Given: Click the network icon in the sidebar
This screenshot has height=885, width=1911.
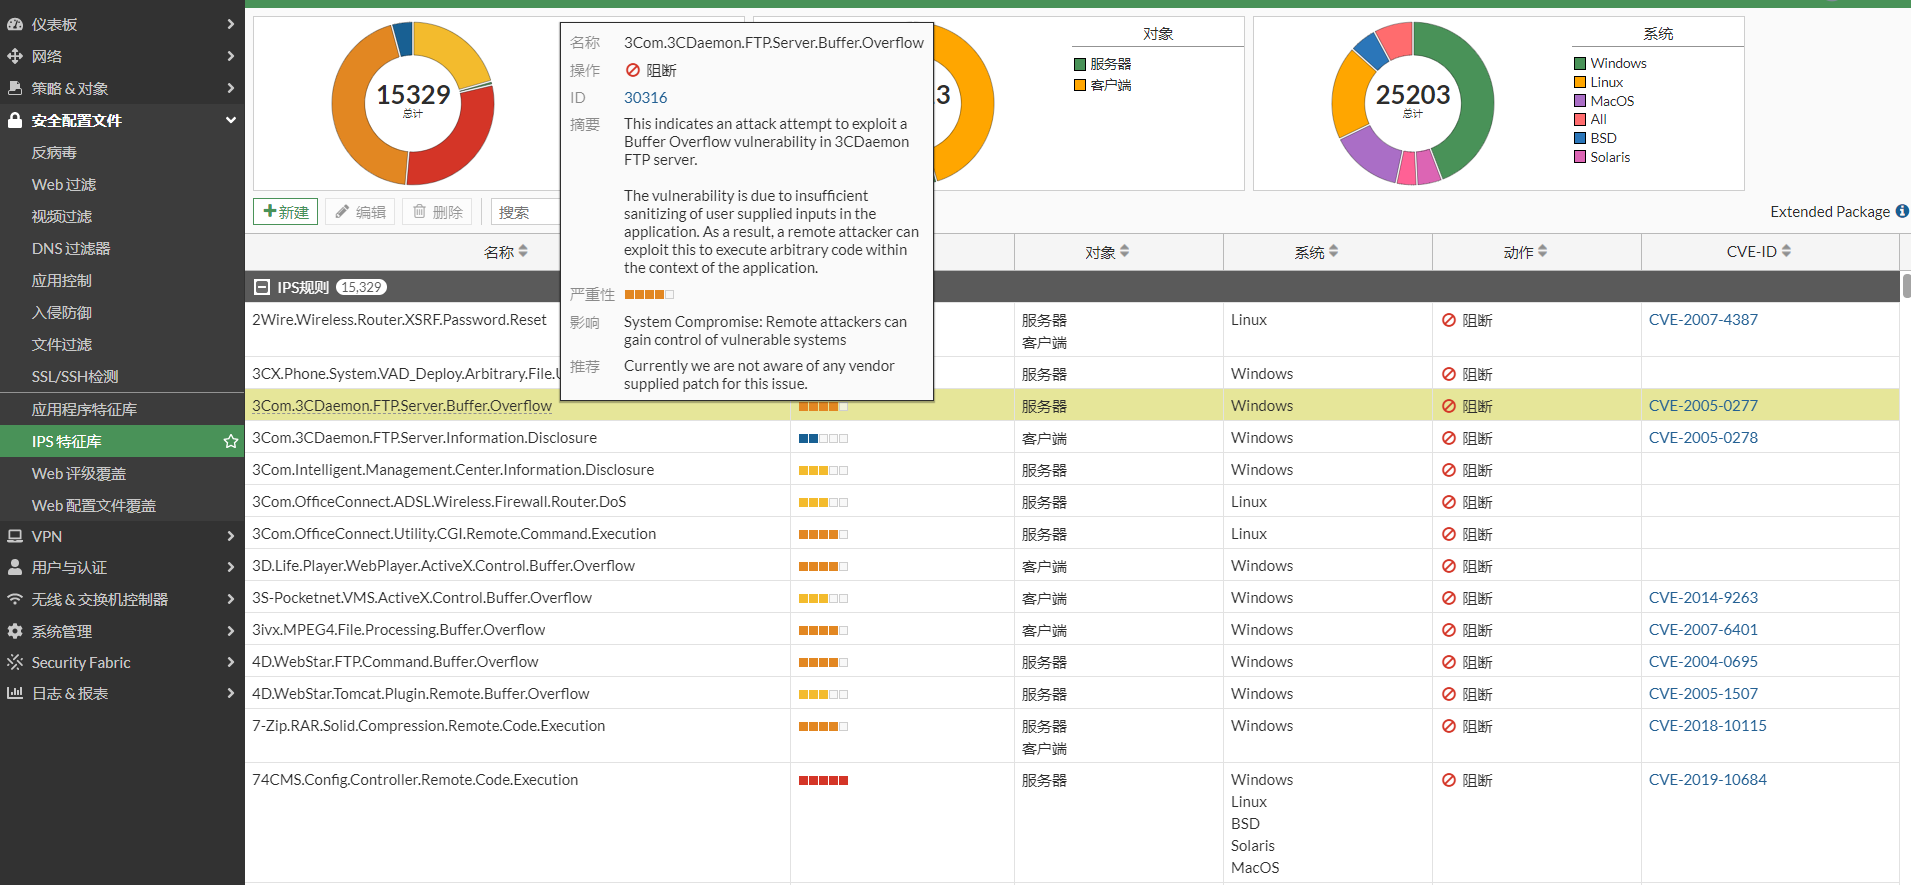Looking at the screenshot, I should click(15, 56).
